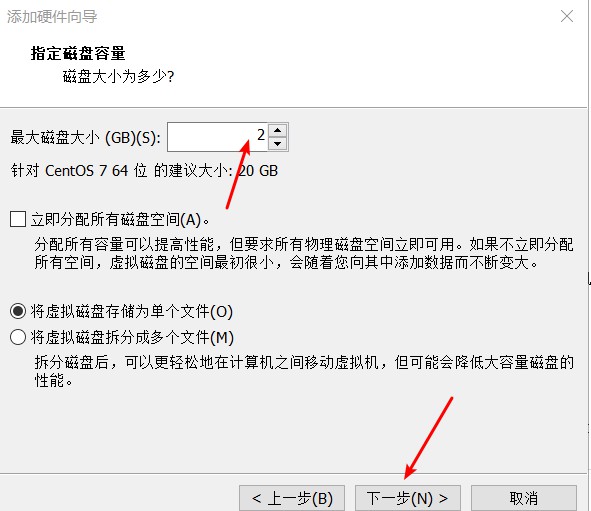
Task: Focus the 最大磁盘大小 (GB) input field
Action: (x=217, y=137)
